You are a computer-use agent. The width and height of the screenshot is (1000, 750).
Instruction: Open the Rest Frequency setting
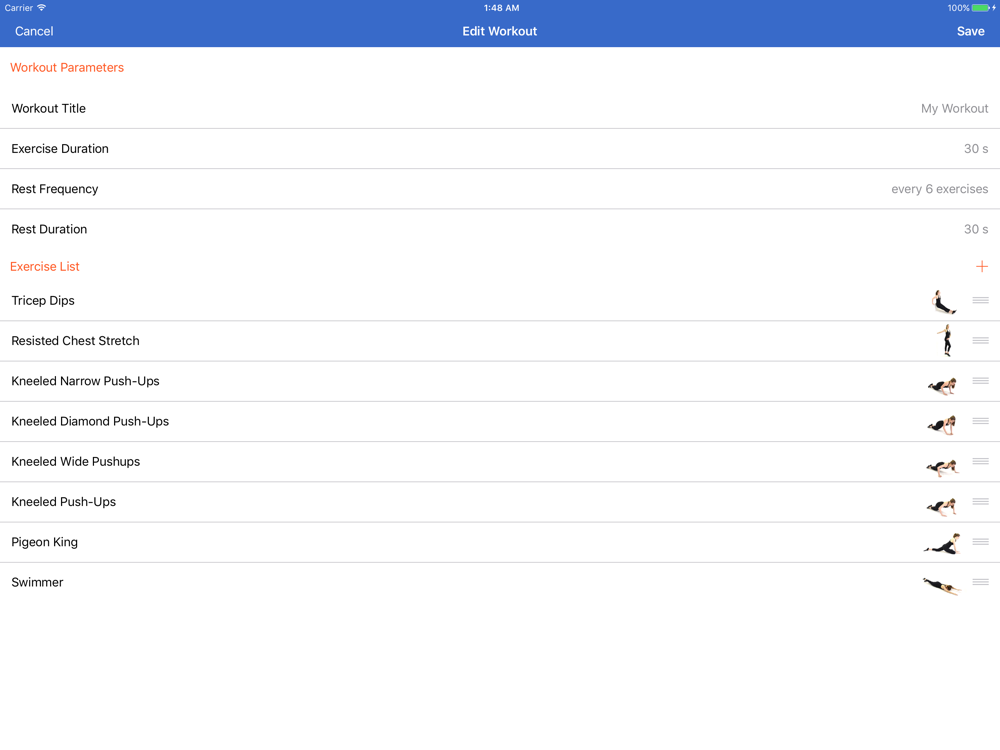click(x=500, y=189)
